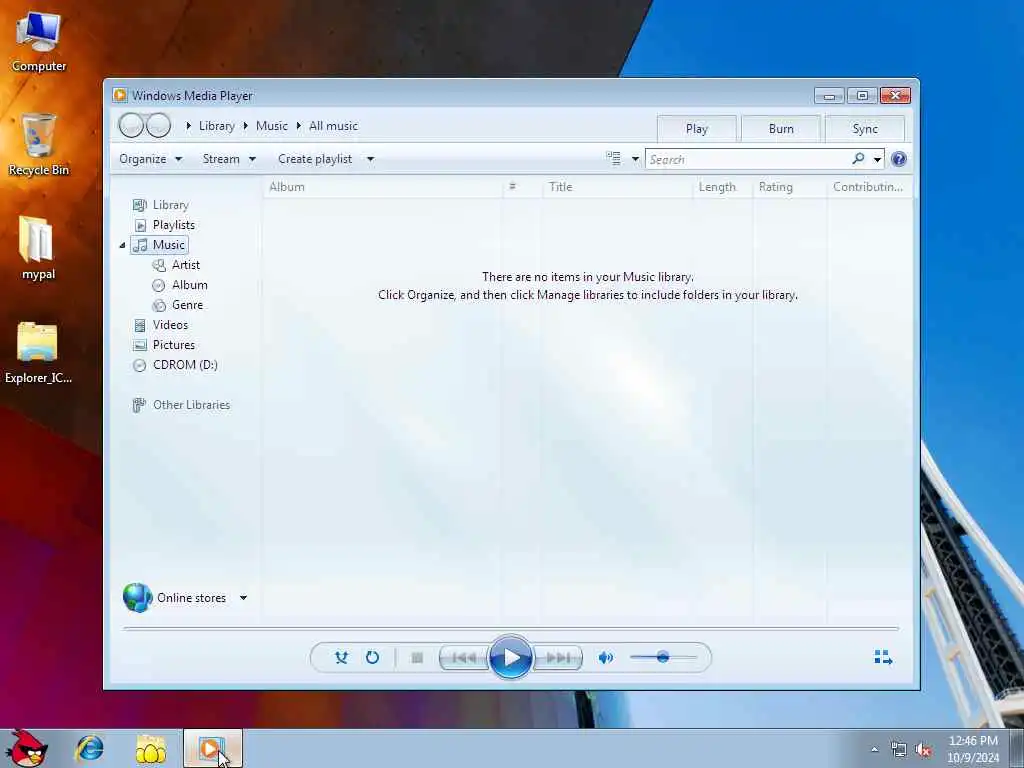Switch to the Burn tab

pos(781,129)
